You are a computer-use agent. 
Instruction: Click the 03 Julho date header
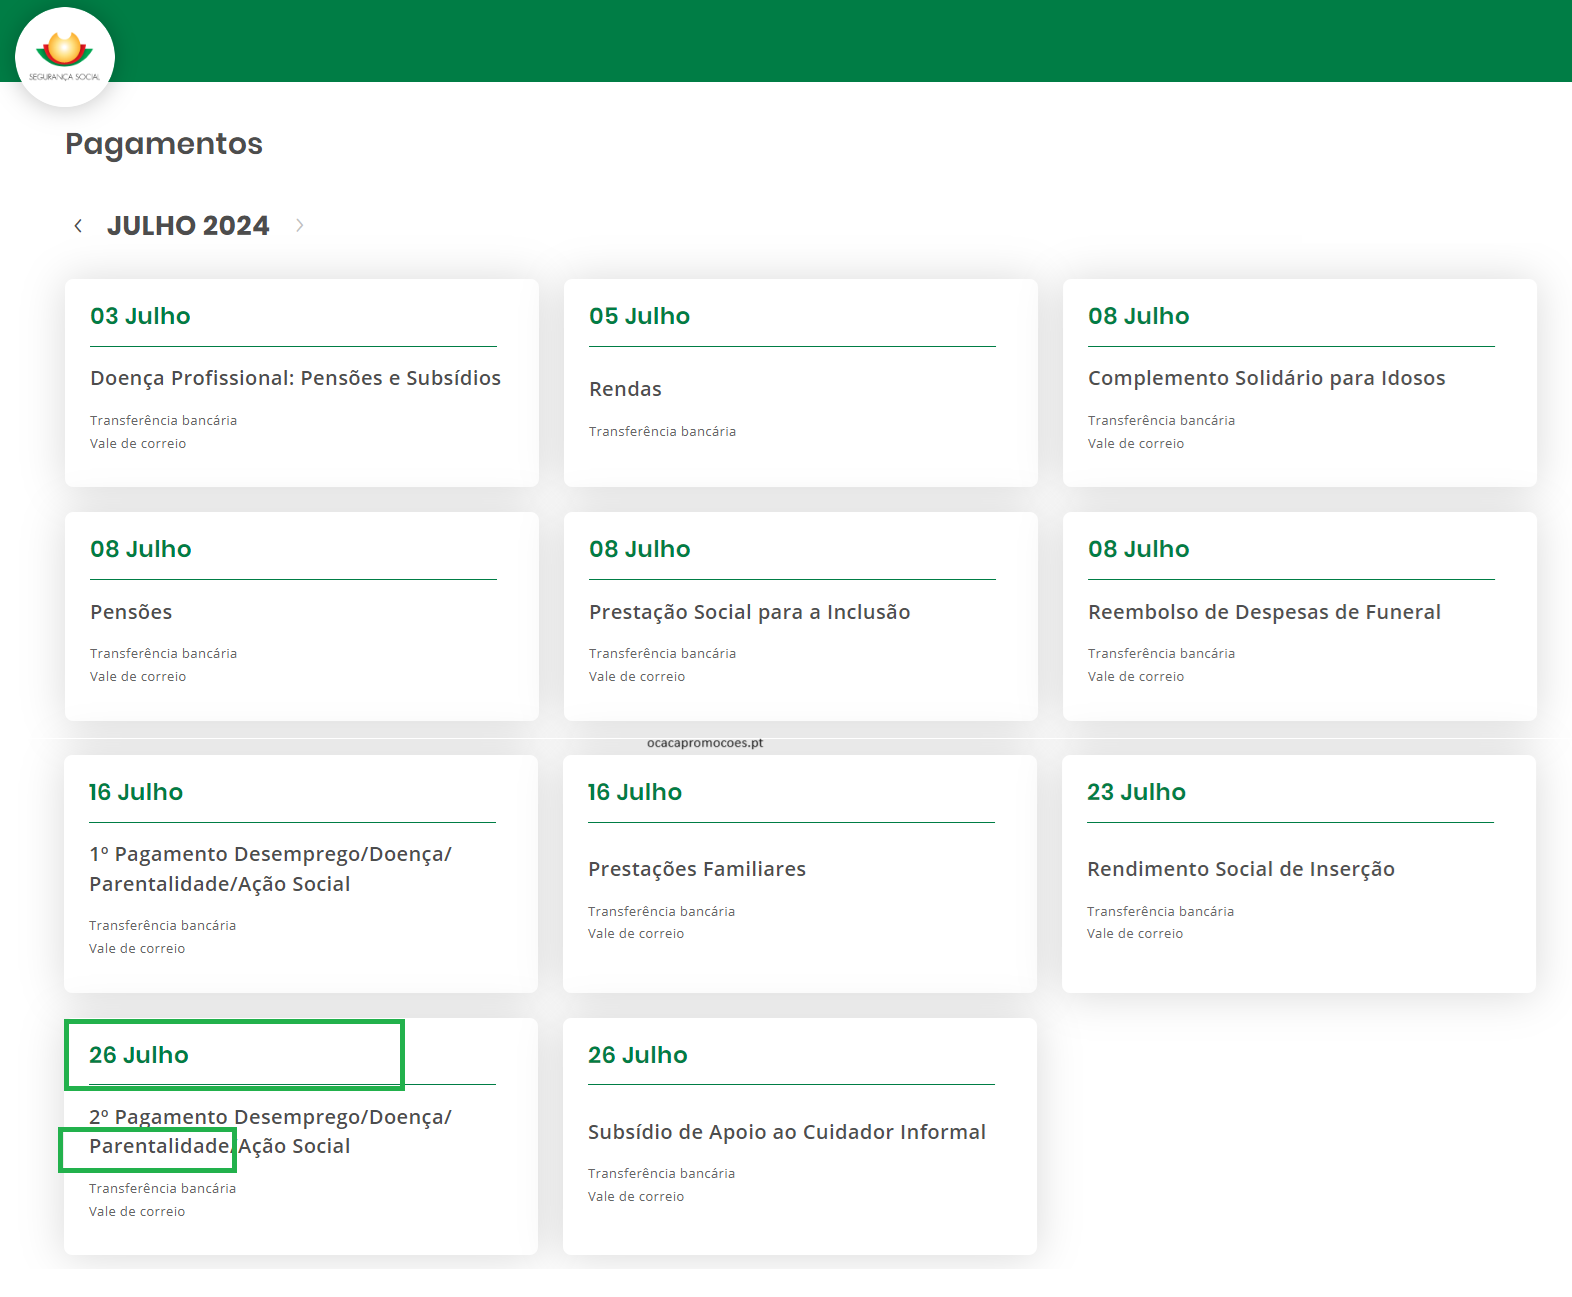(x=140, y=316)
